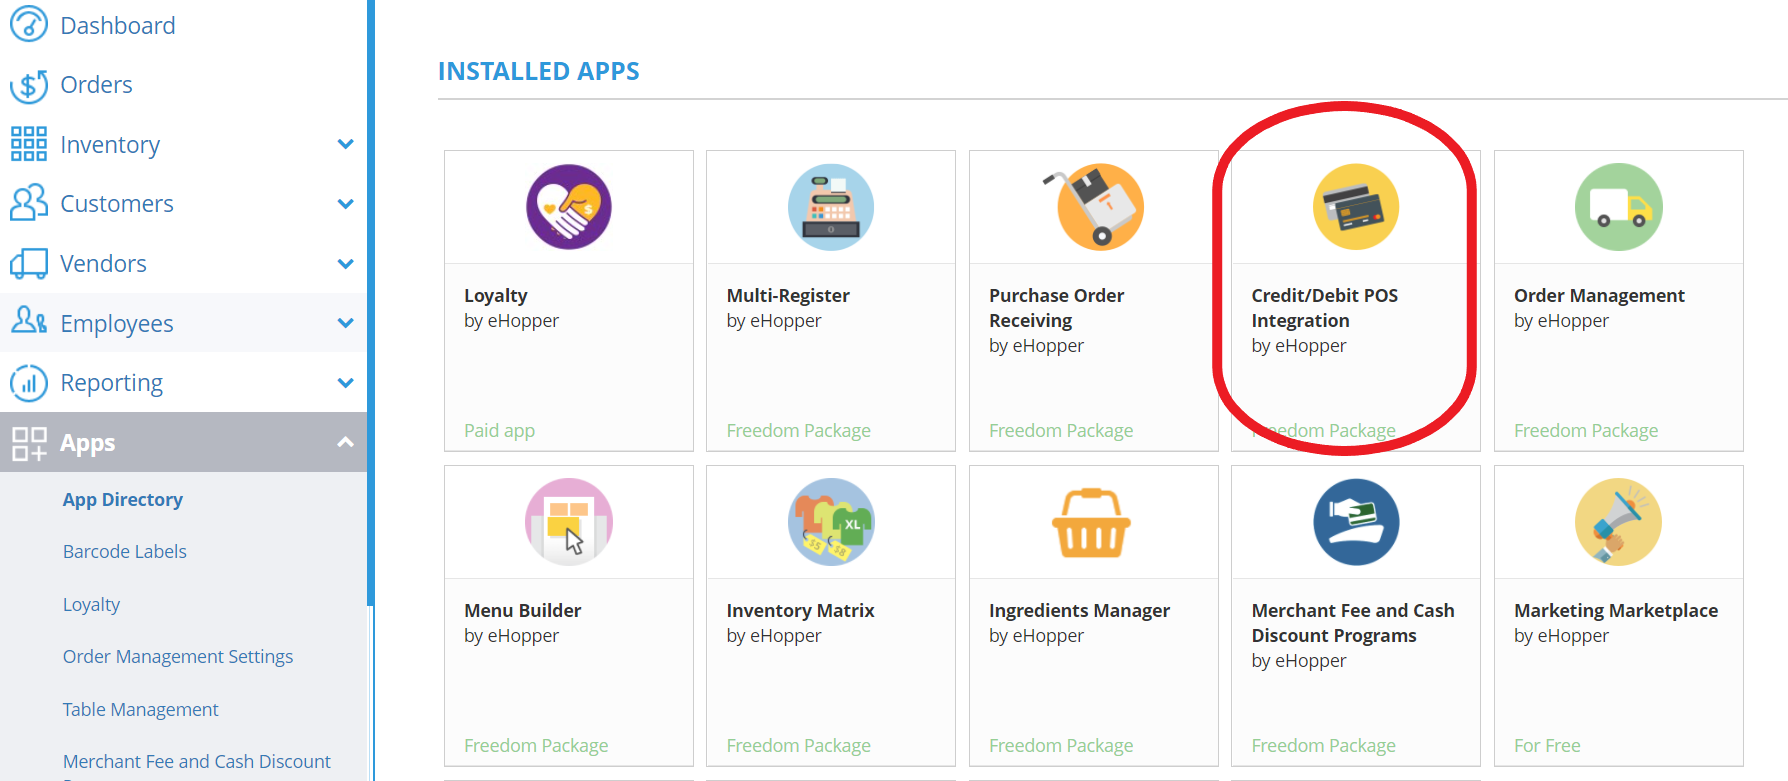This screenshot has width=1788, height=781.
Task: Open the Ingredients Manager basket icon
Action: pos(1092,522)
